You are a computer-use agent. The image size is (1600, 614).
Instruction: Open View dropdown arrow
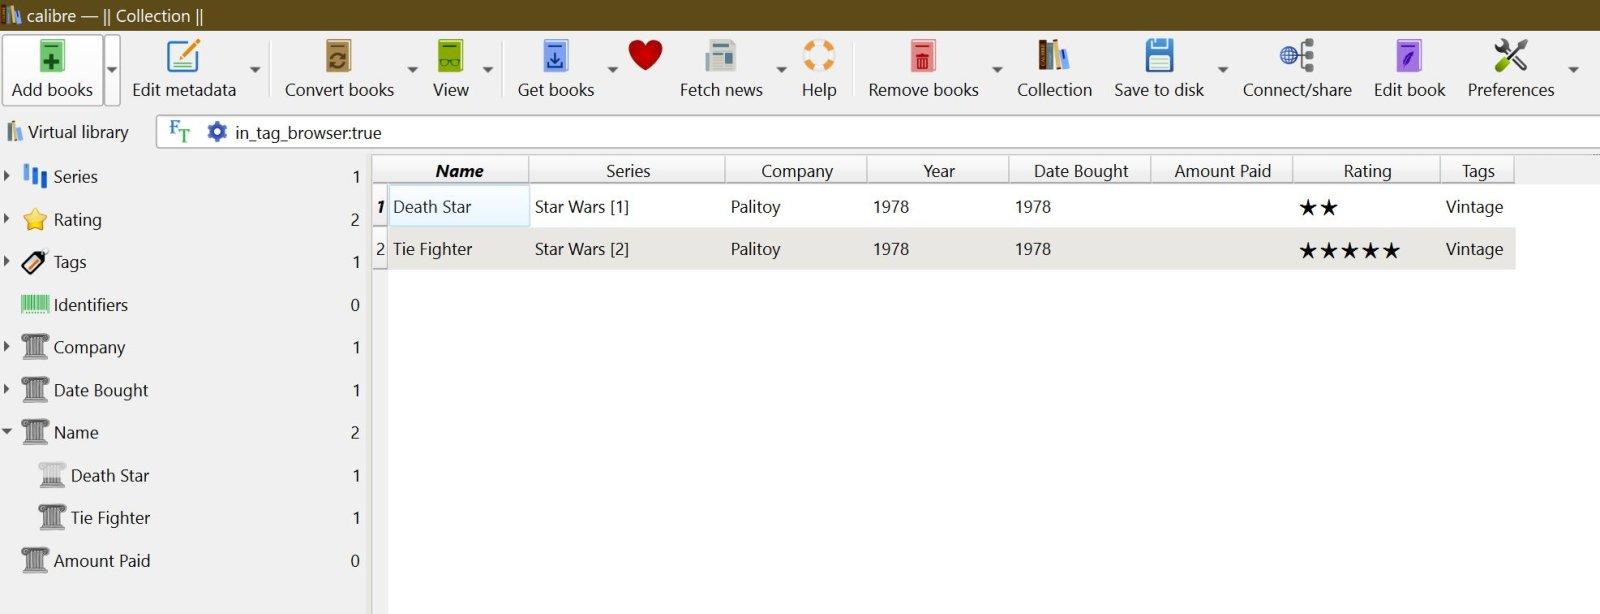[488, 69]
